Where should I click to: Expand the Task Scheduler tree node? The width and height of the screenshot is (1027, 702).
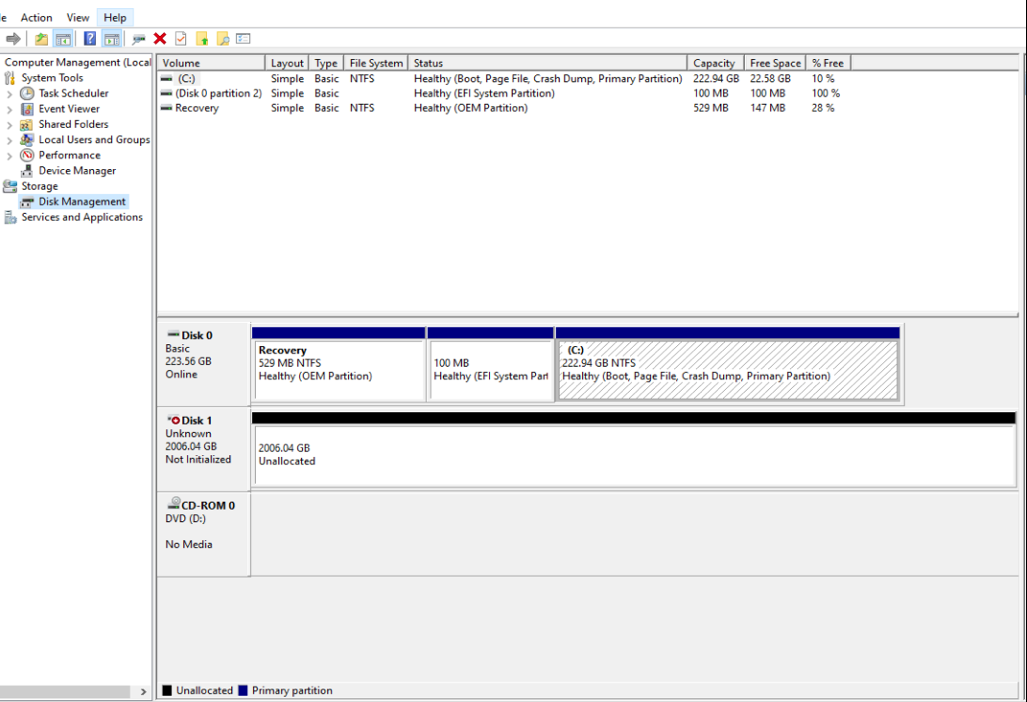[10, 94]
